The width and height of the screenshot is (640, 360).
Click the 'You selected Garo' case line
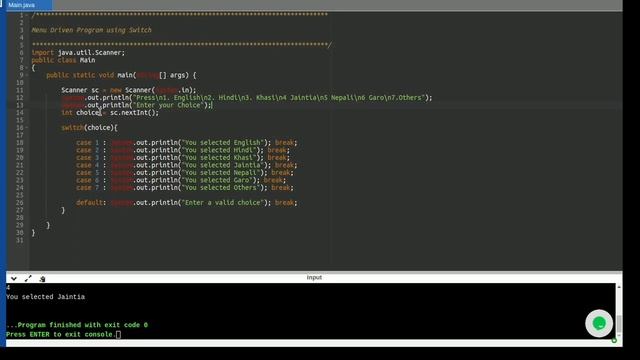181,180
